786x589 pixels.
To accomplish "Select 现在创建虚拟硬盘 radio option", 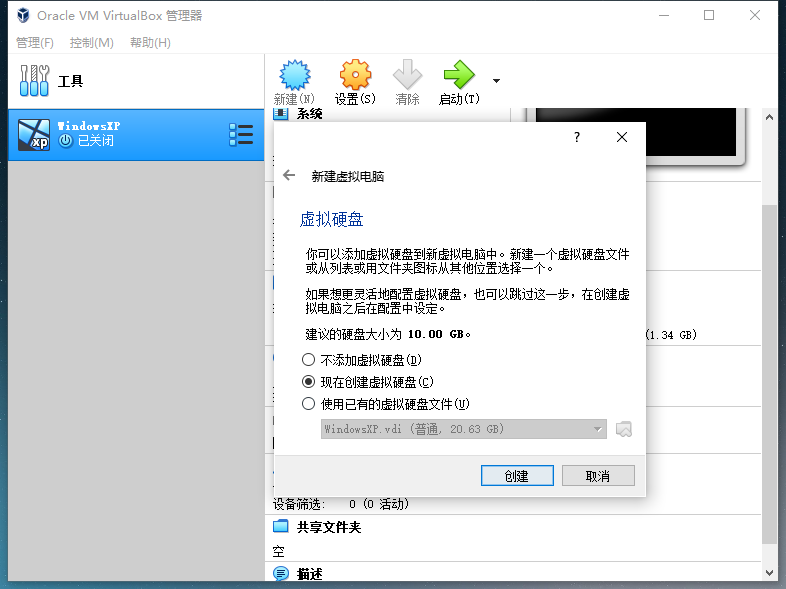I will [x=308, y=382].
